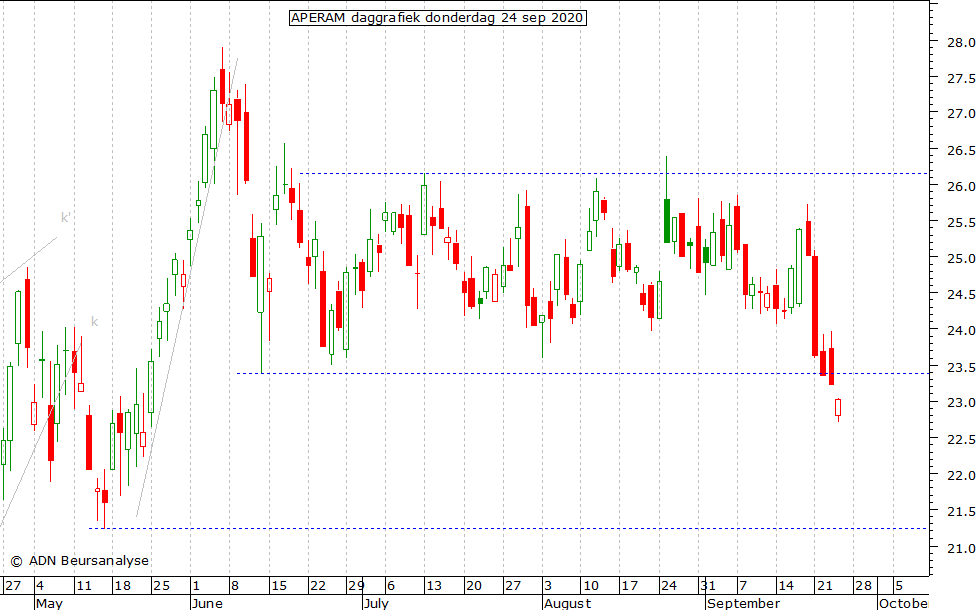Click the date tick '15' in June
This screenshot has width=980, height=610.
click(x=279, y=586)
